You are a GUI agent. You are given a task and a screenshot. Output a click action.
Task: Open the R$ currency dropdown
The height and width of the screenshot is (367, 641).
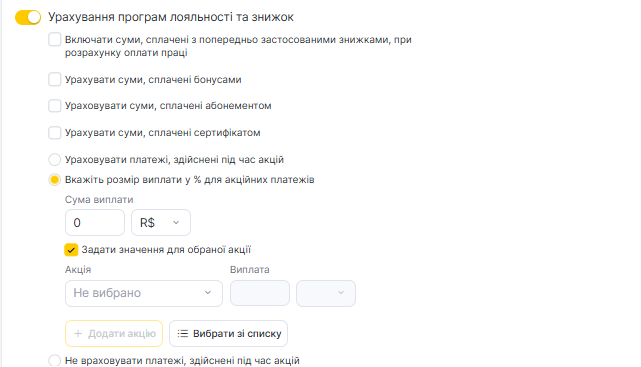[161, 223]
